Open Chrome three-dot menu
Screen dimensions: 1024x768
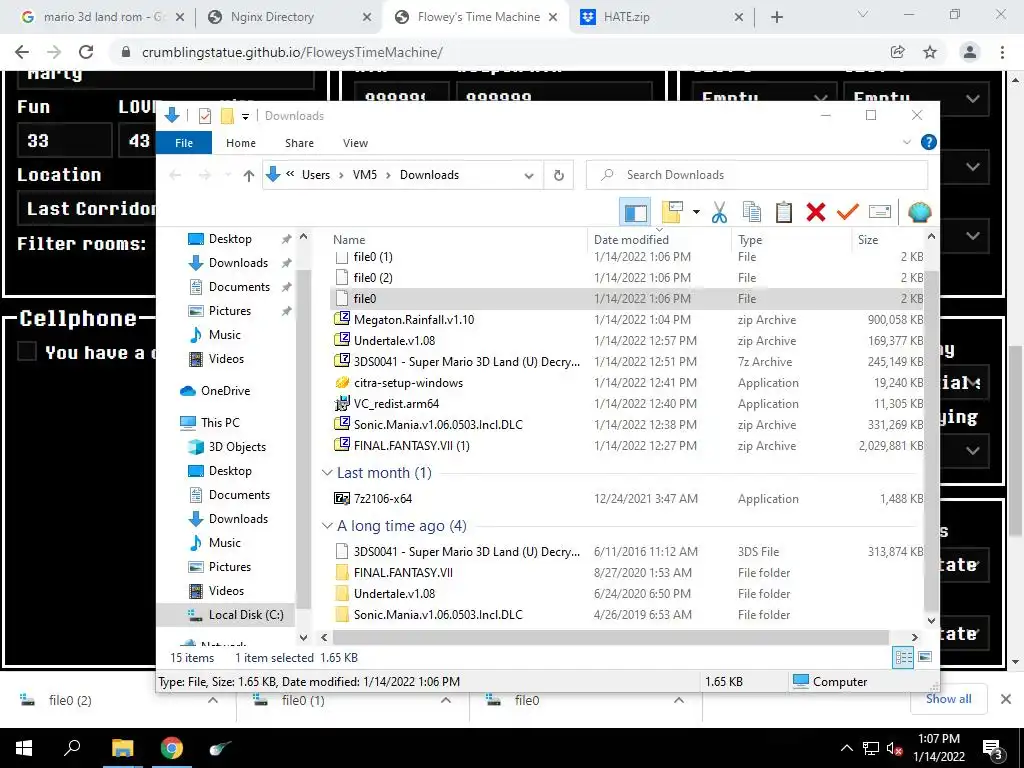tap(1002, 52)
